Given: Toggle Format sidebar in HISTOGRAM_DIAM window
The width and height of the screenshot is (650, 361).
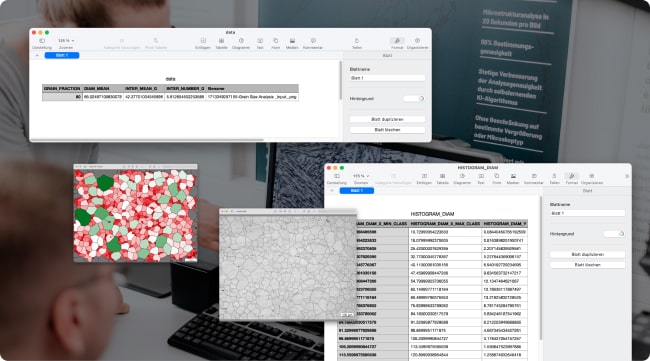Looking at the screenshot, I should pos(572,179).
